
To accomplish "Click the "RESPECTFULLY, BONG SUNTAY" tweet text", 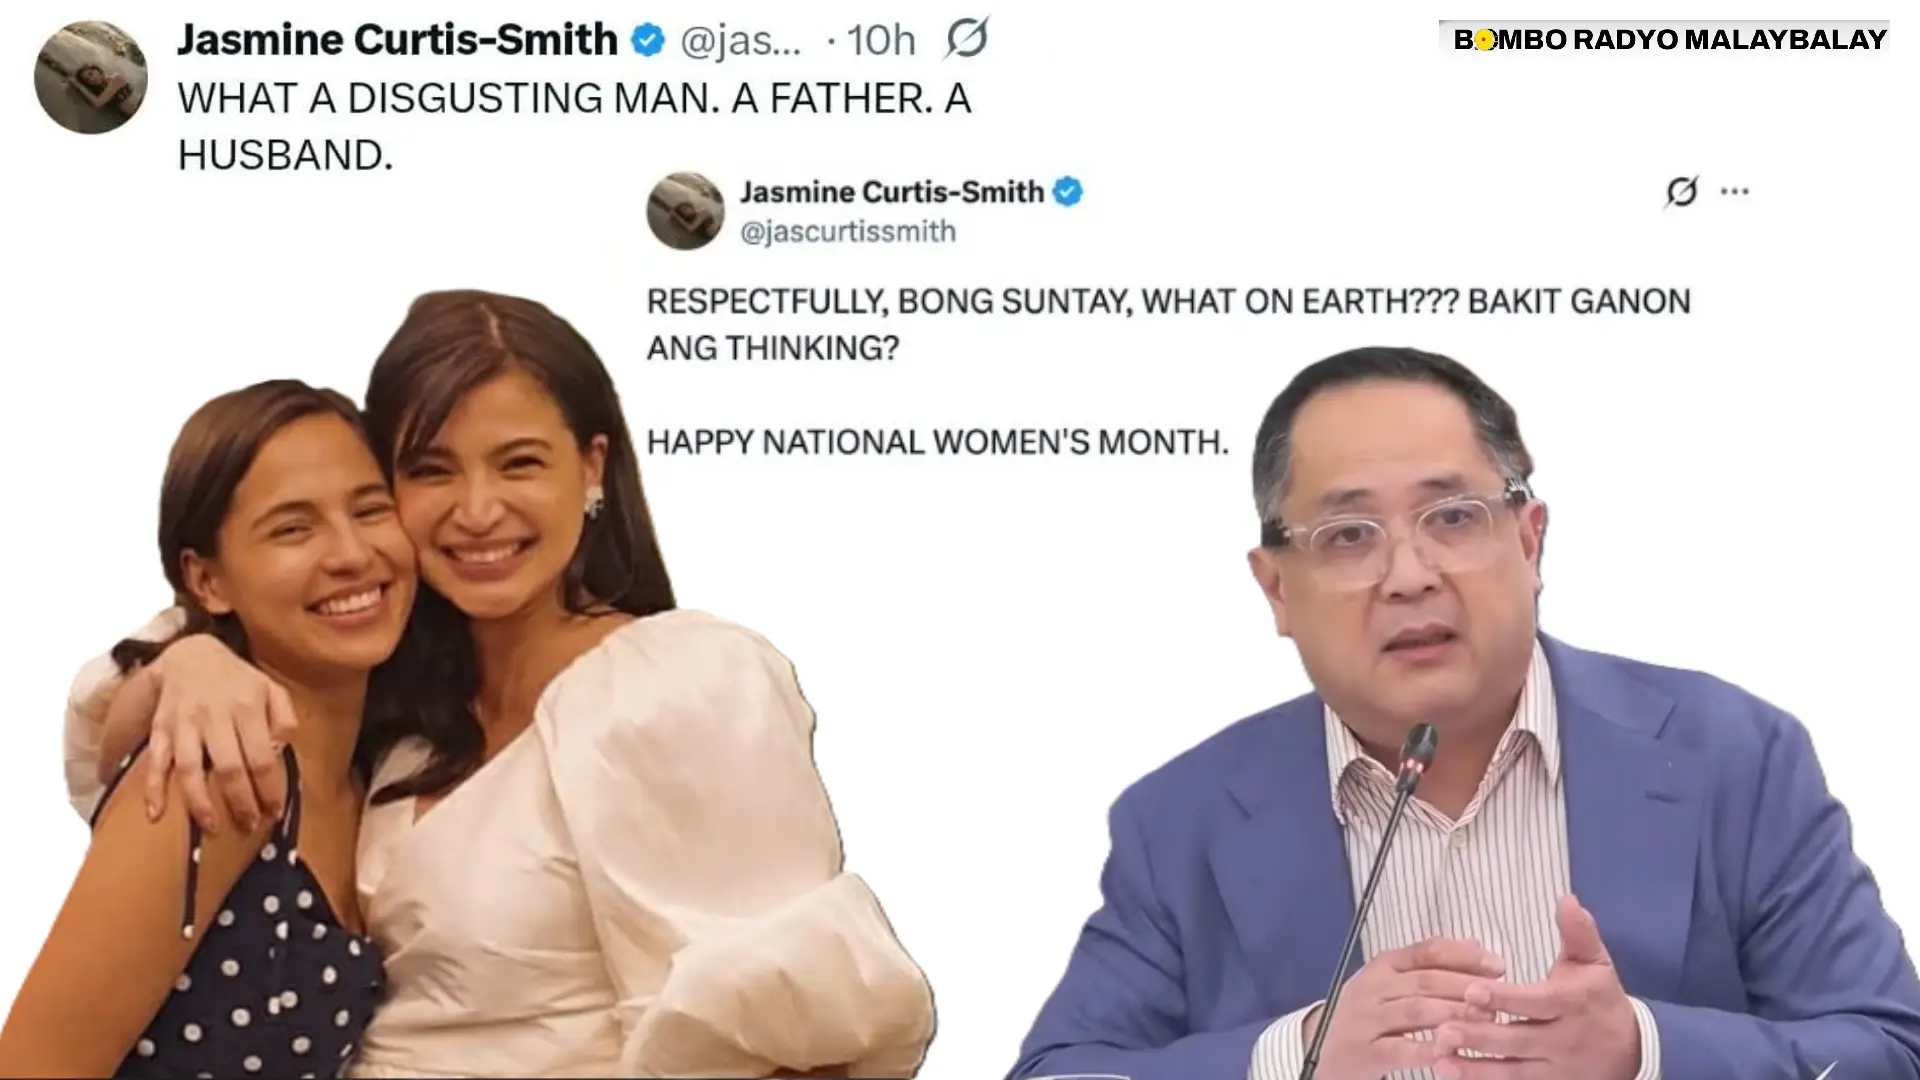I will (1168, 324).
